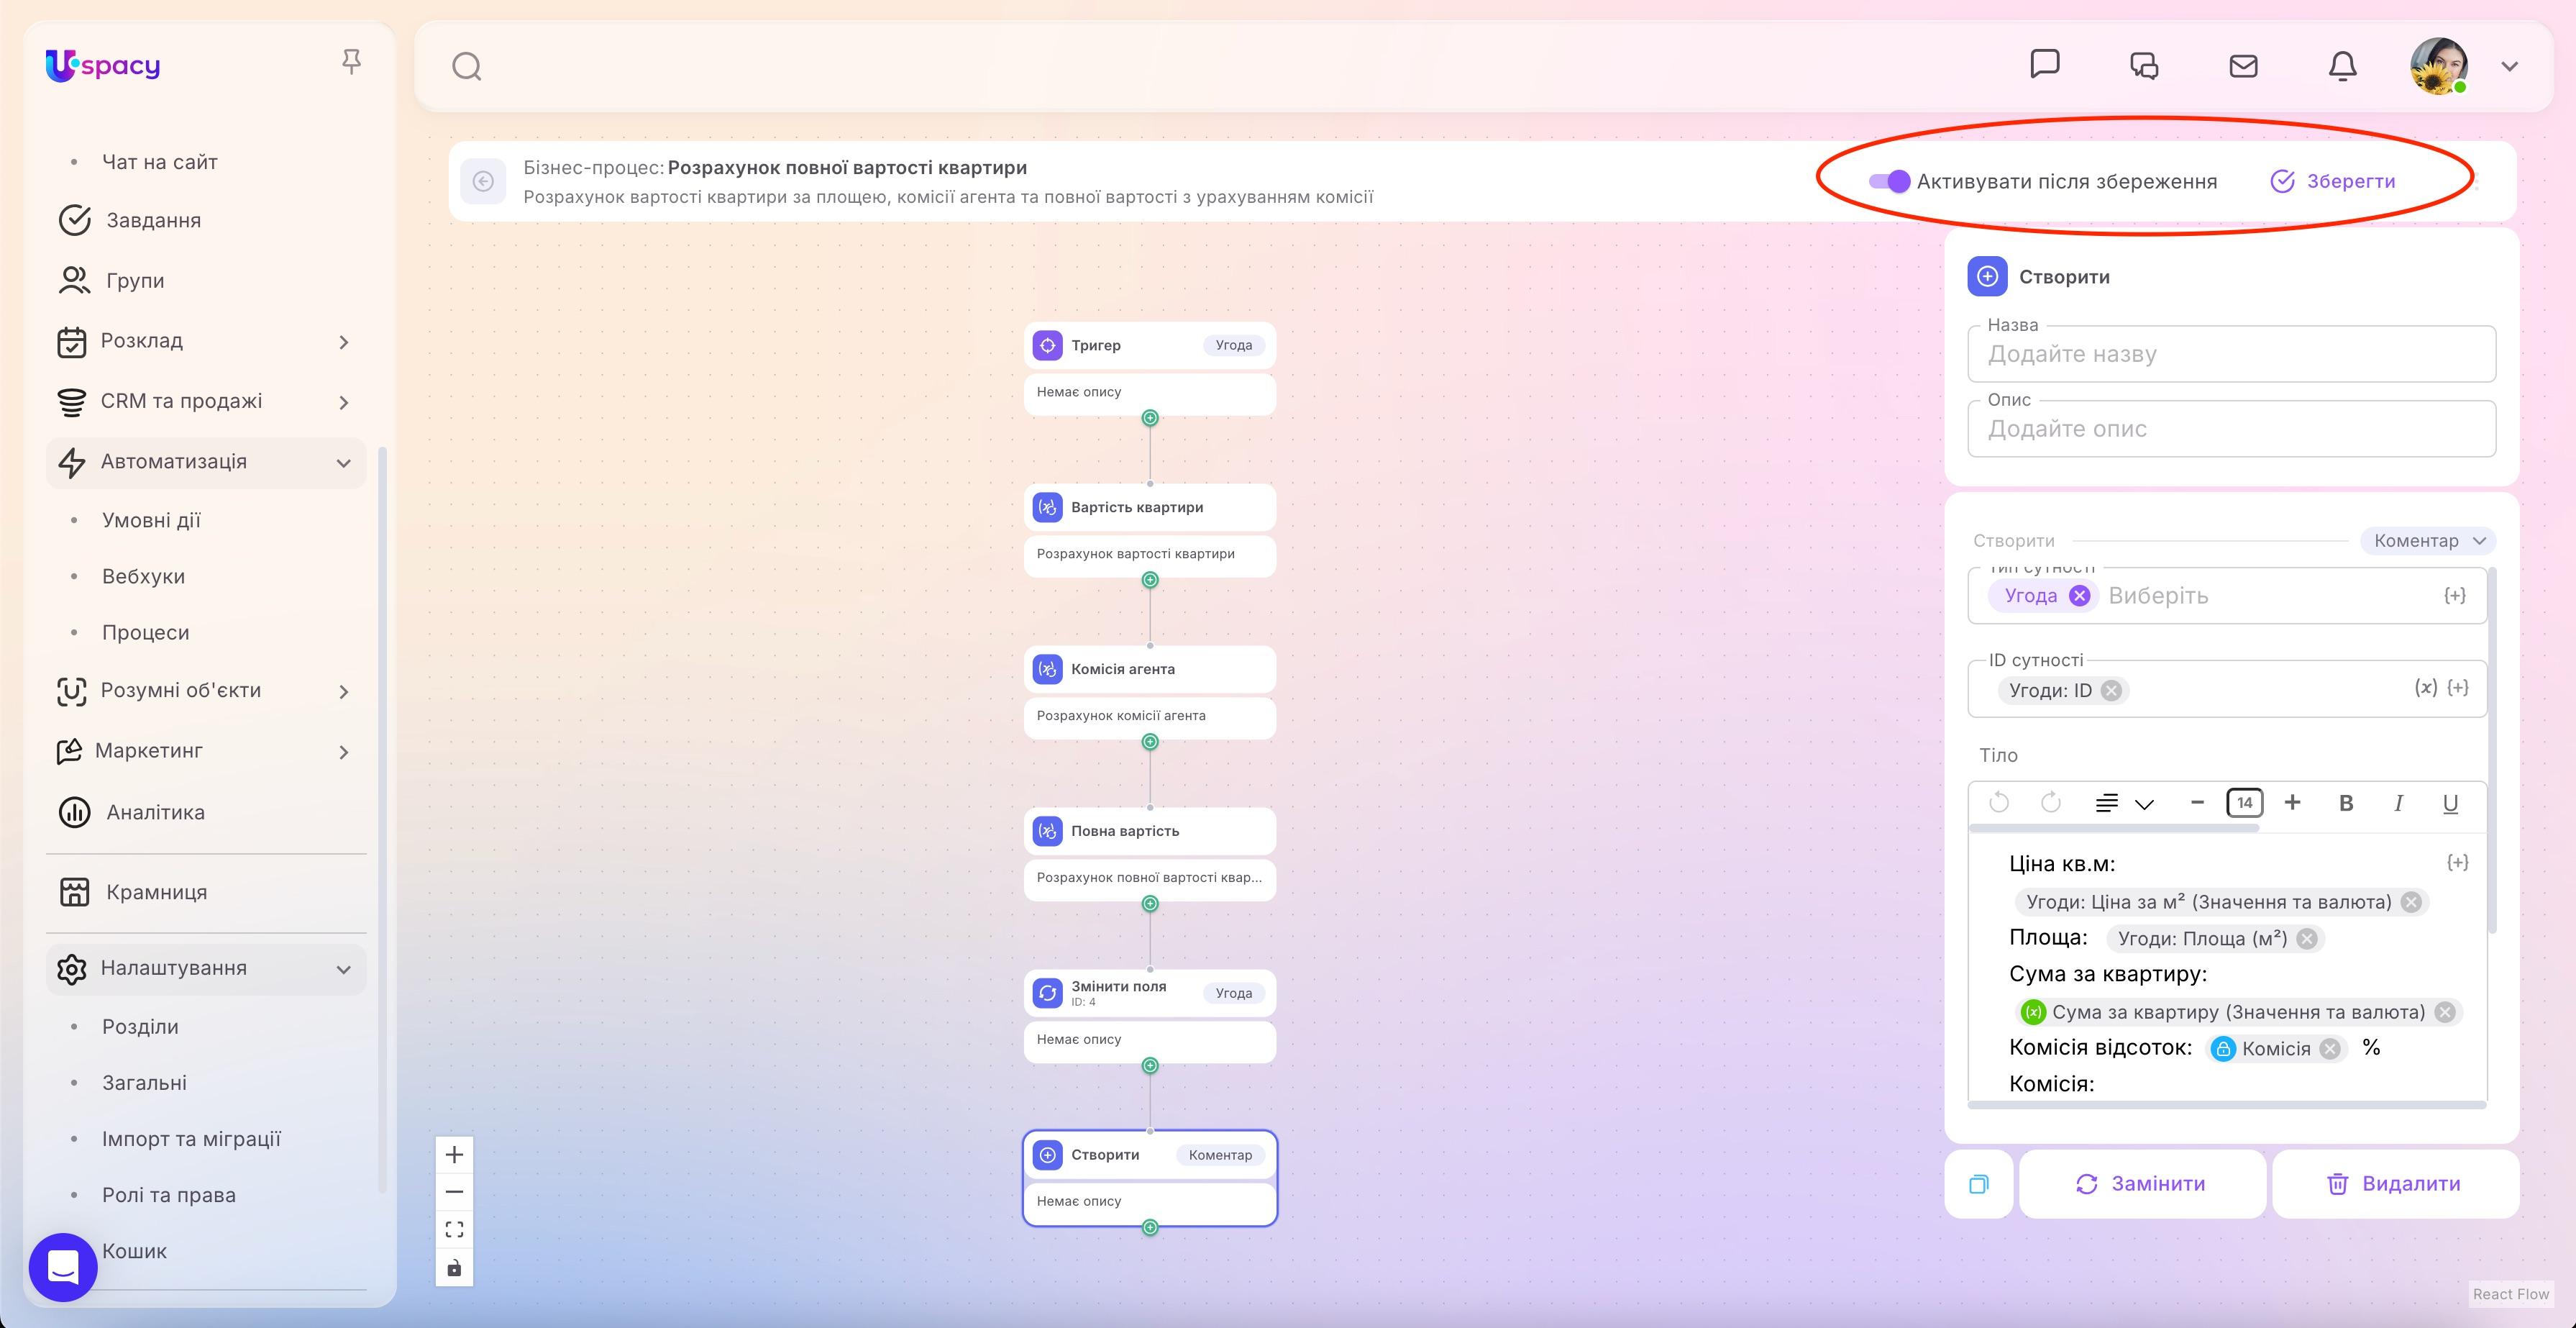
Task: Add step after the Тригер node plus
Action: (x=1150, y=418)
